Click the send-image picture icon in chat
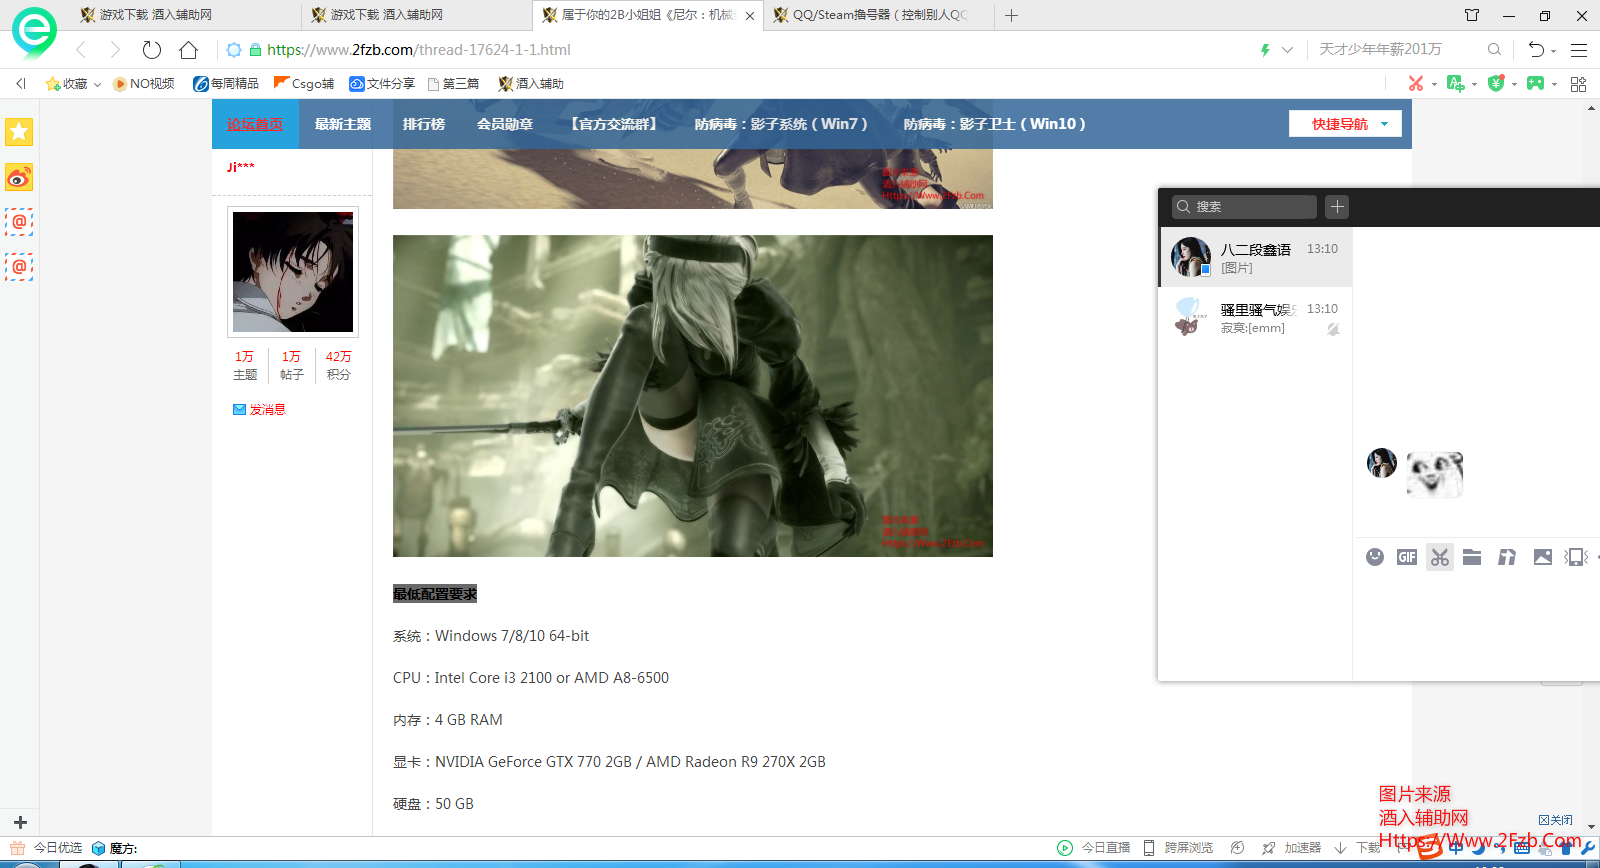The height and width of the screenshot is (868, 1600). click(x=1542, y=557)
